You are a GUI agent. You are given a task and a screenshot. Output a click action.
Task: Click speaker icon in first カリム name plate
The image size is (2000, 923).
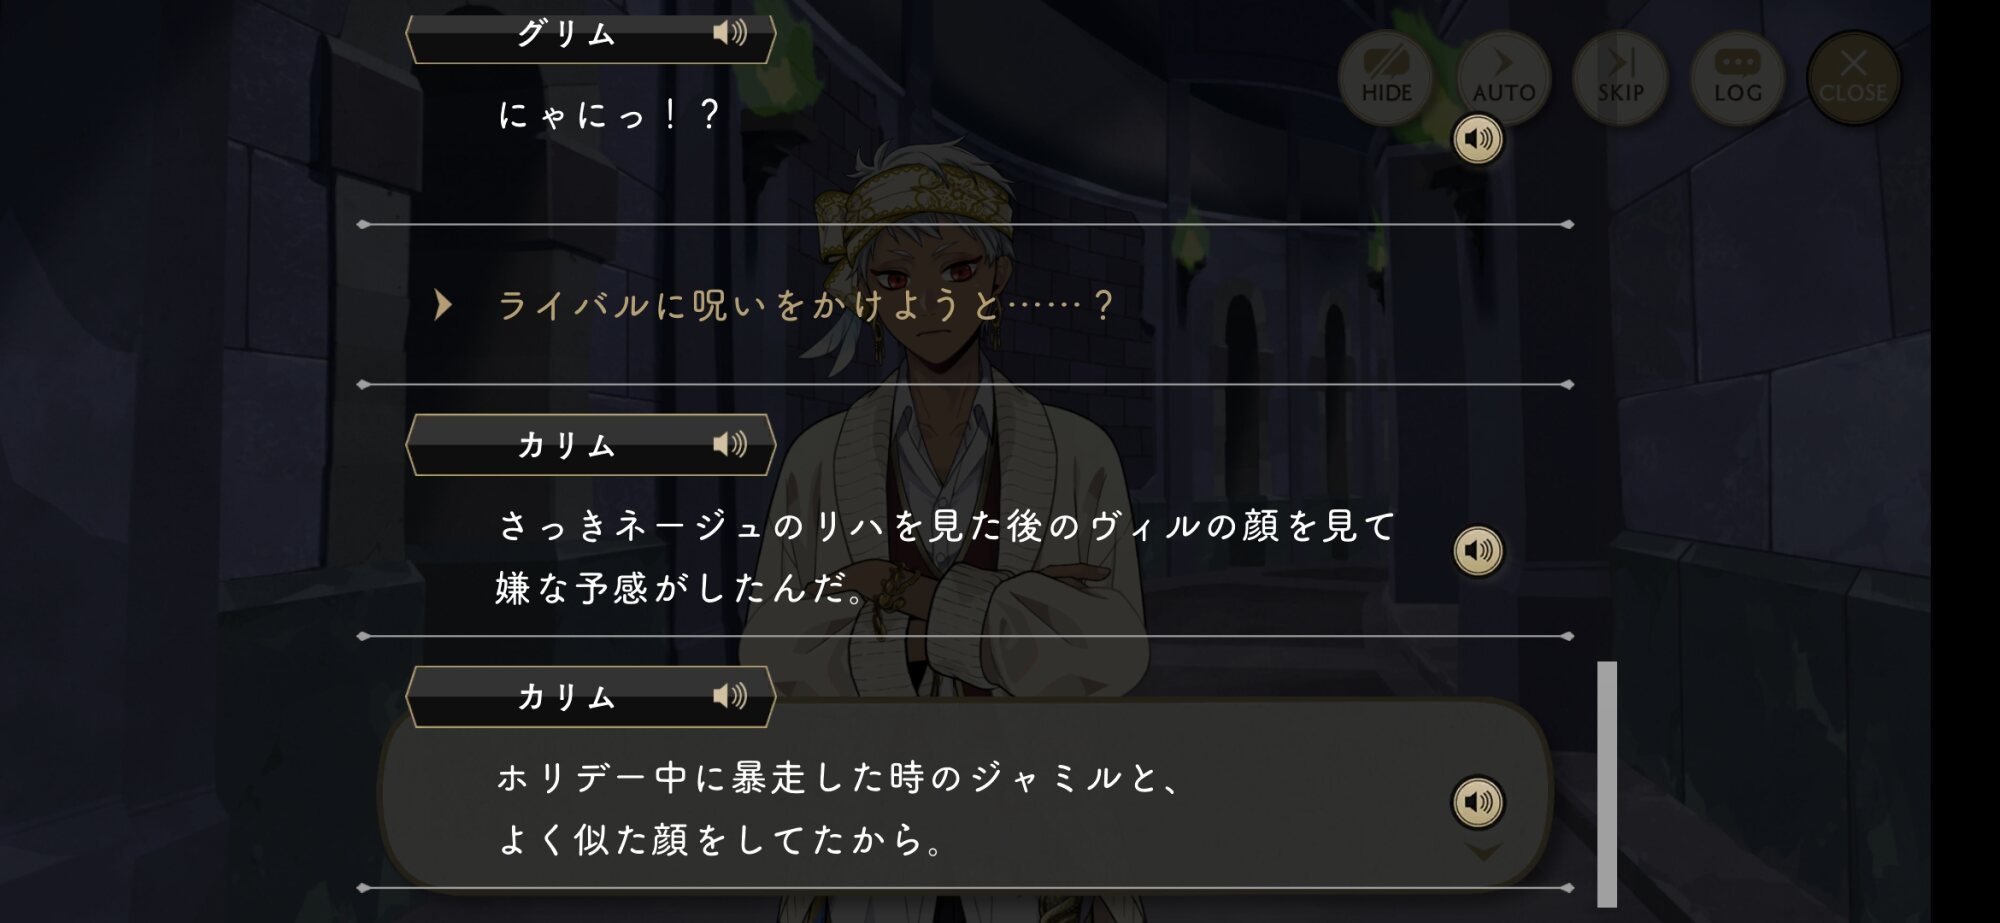click(x=729, y=444)
